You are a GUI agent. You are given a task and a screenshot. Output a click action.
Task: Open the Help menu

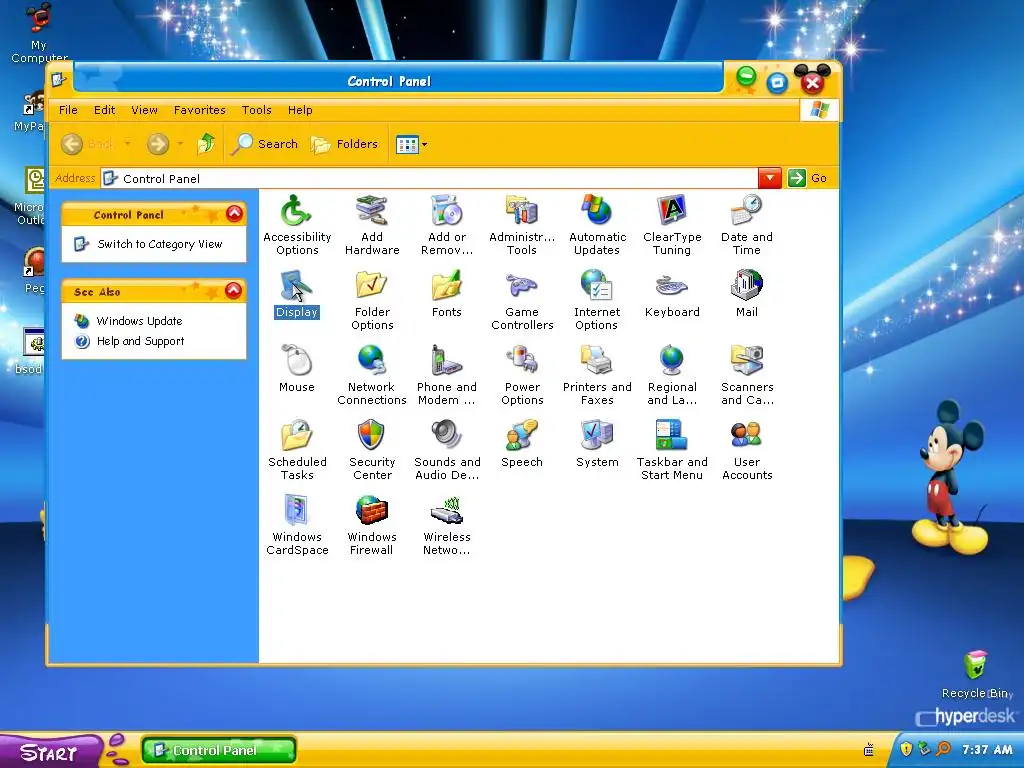coord(300,110)
